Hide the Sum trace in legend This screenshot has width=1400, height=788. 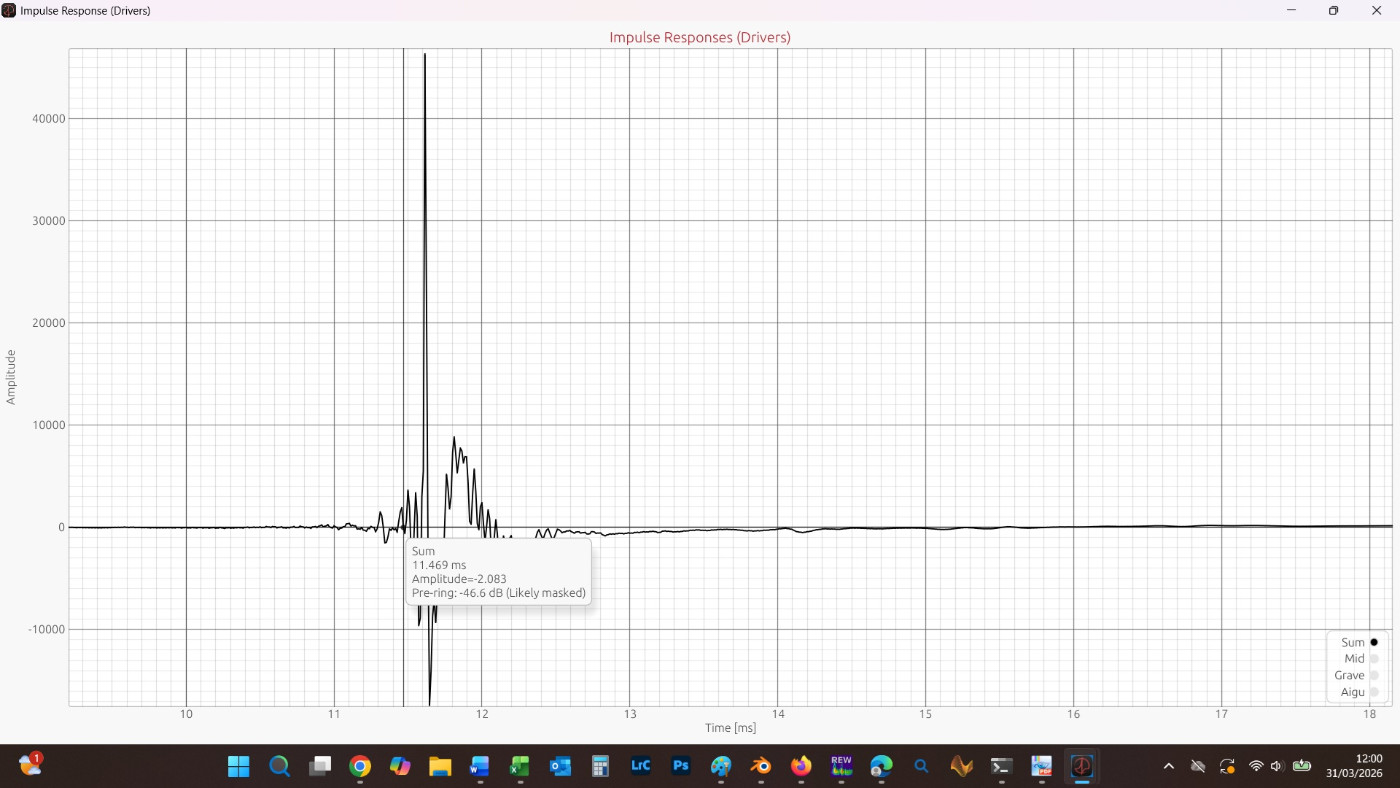[1373, 642]
